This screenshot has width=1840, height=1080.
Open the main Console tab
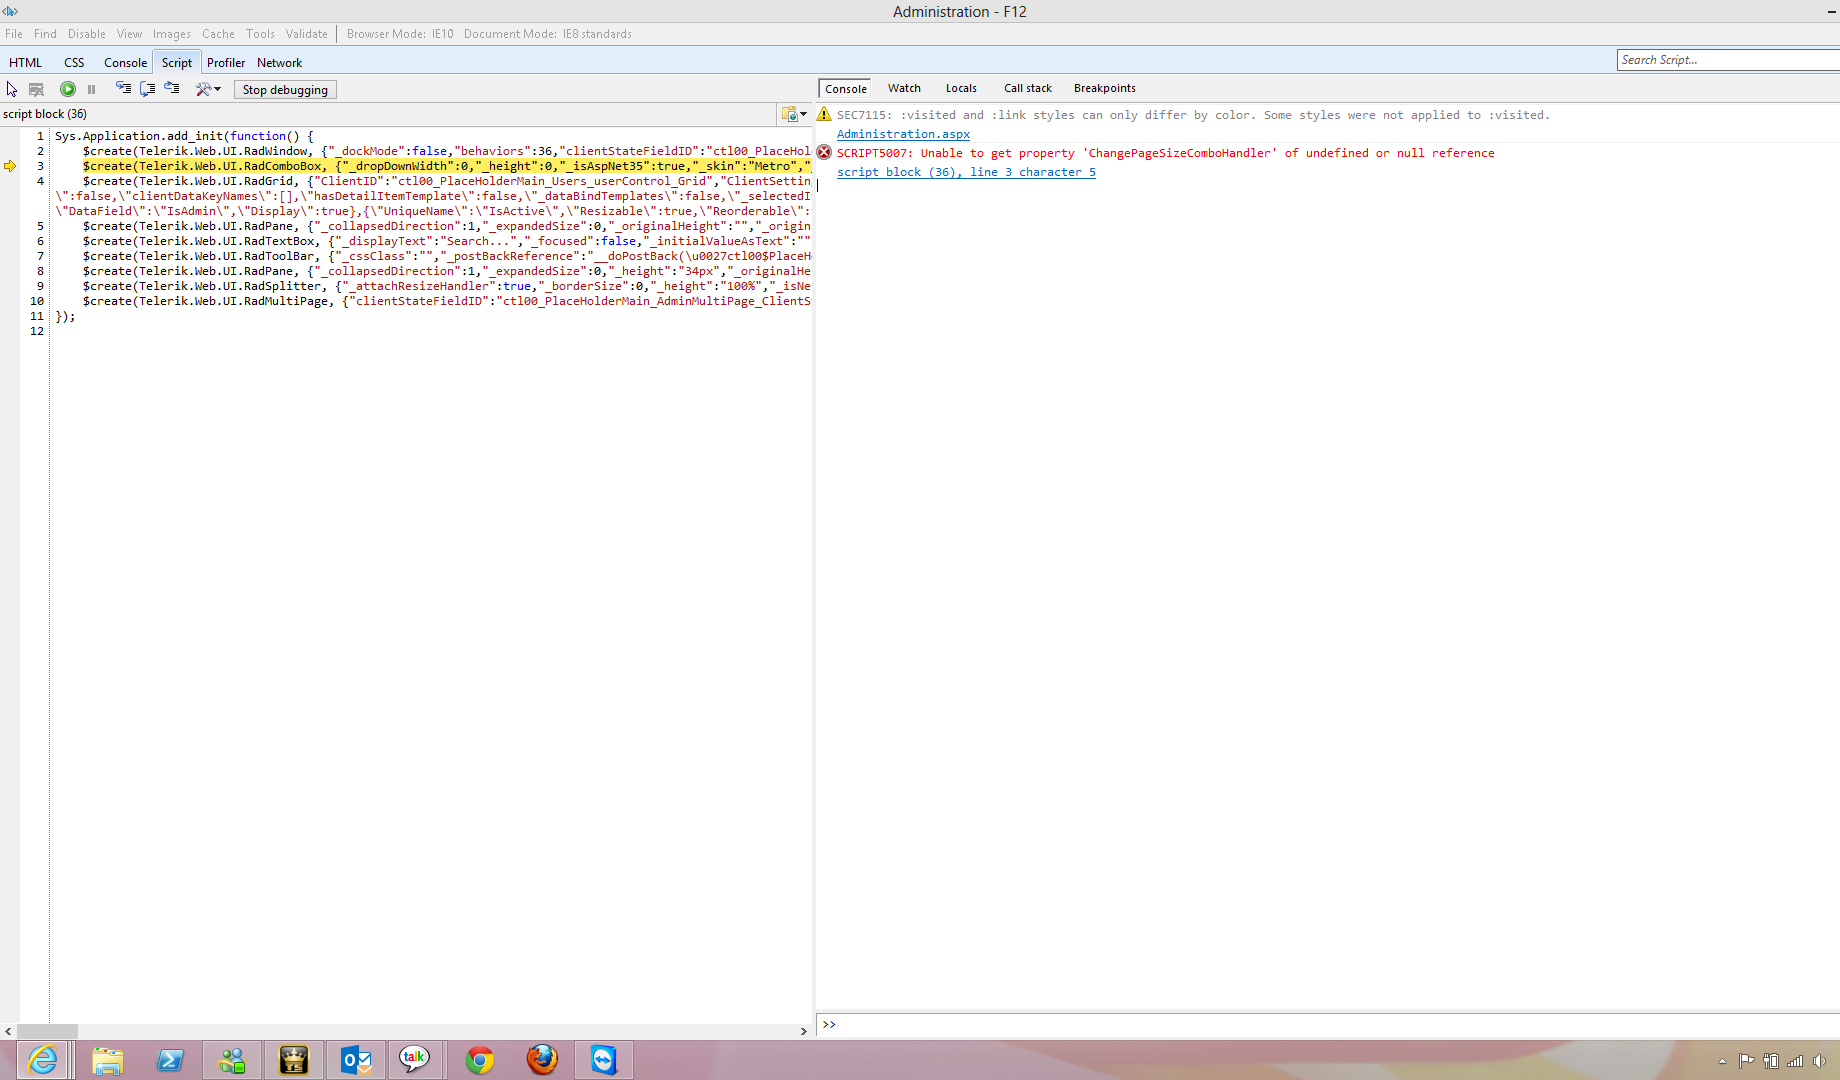click(x=125, y=62)
